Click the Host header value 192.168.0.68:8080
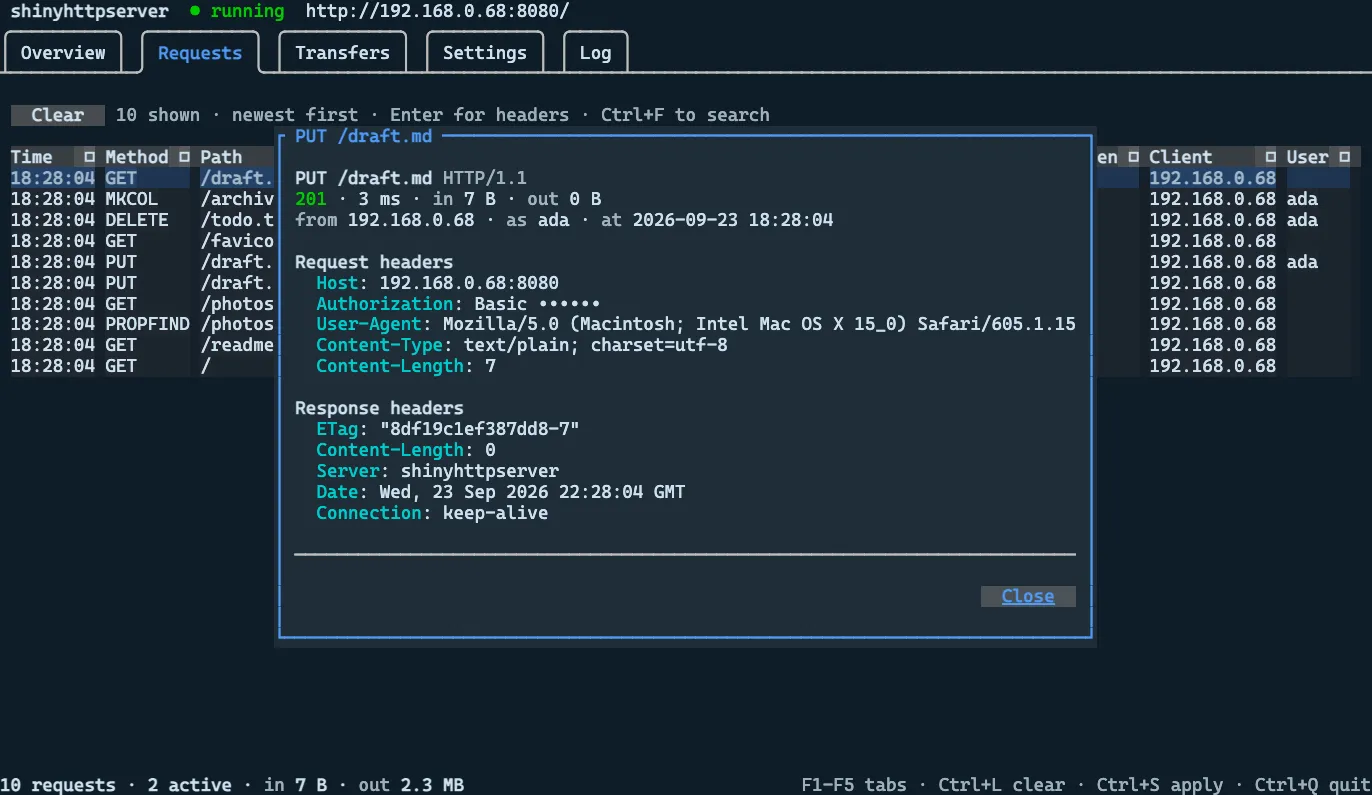Viewport: 1372px width, 795px height. click(469, 283)
